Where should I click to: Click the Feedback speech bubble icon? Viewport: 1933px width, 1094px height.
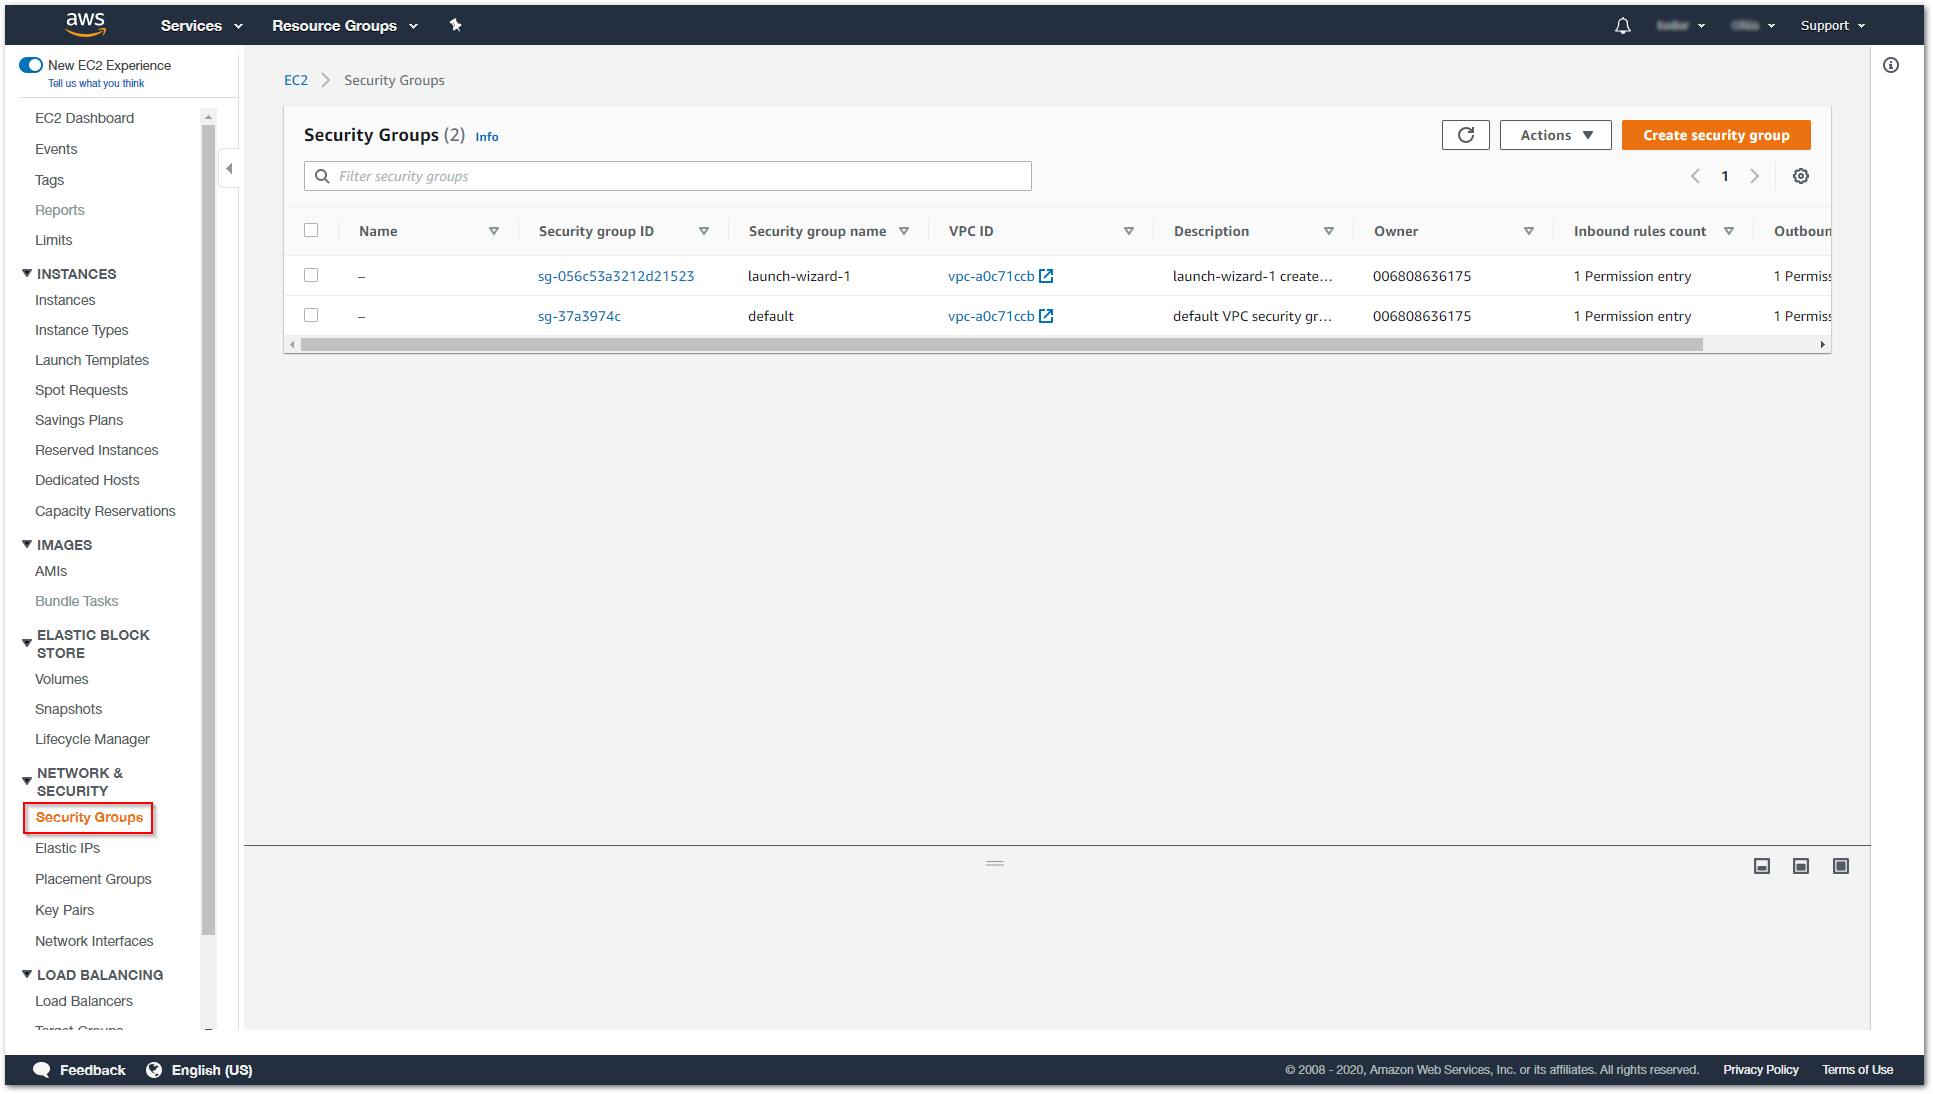pyautogui.click(x=41, y=1070)
